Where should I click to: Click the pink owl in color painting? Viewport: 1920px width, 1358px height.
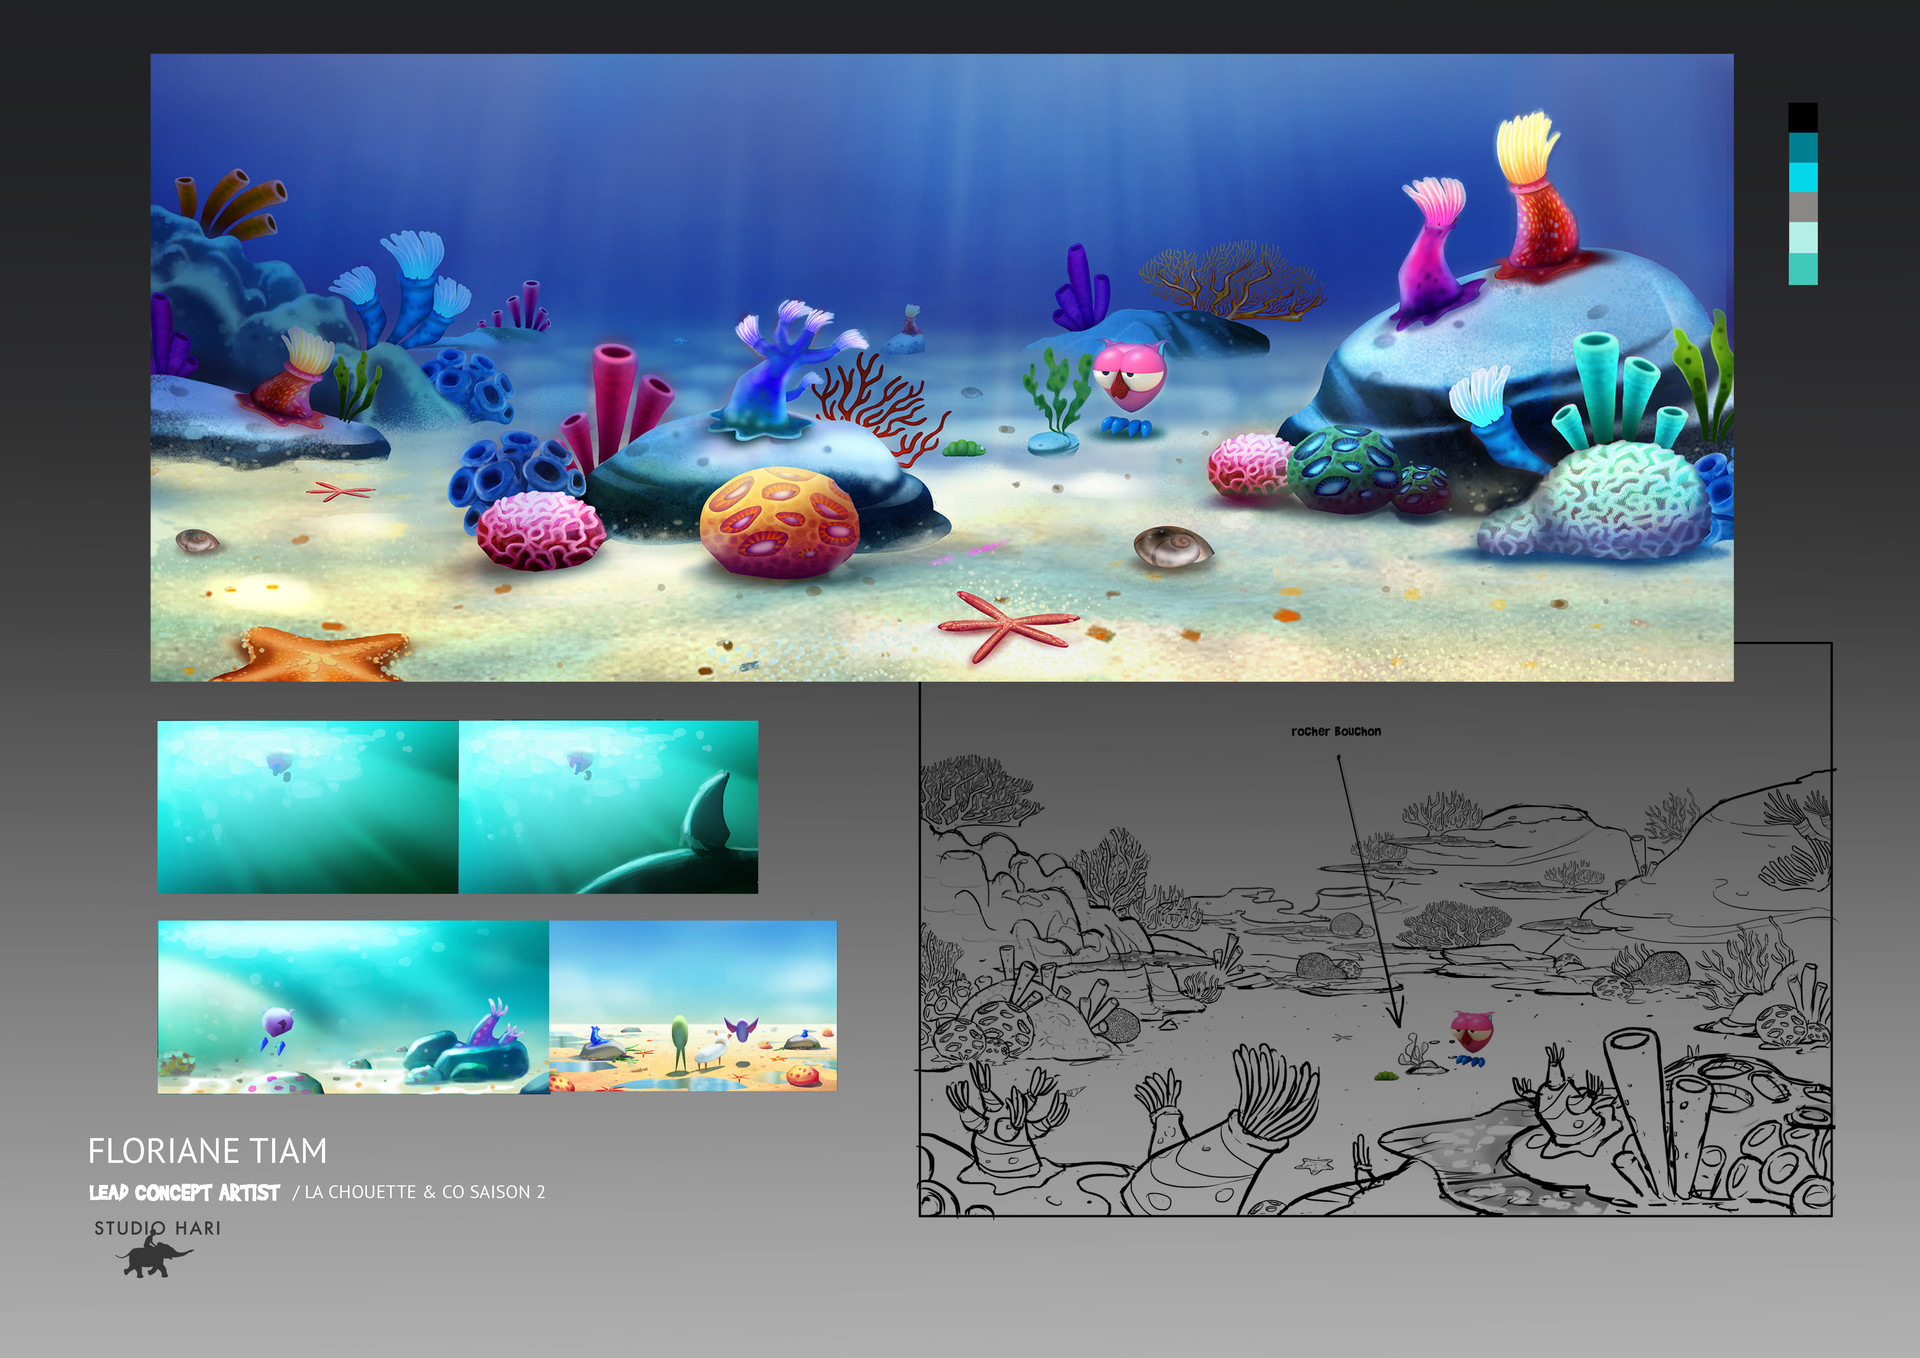(x=1129, y=377)
